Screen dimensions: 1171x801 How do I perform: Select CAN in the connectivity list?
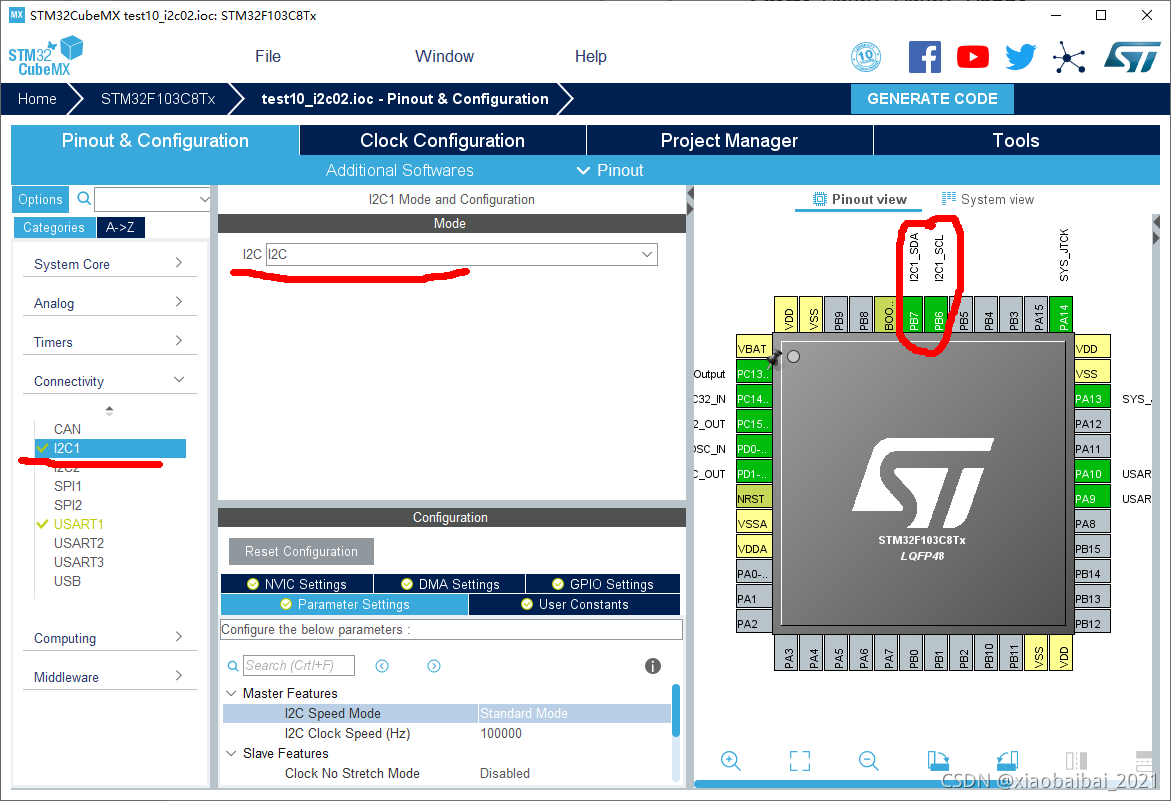[67, 429]
